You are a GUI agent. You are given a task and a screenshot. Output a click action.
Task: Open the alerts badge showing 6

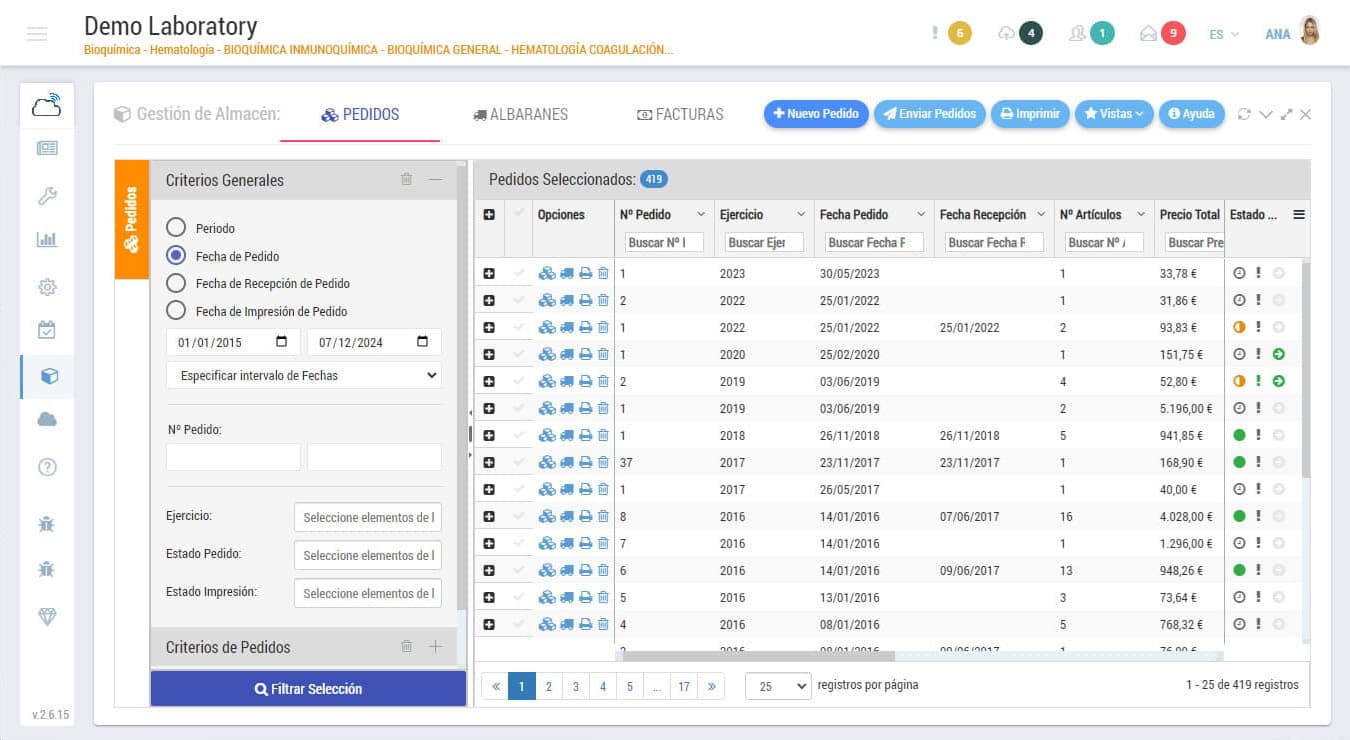click(959, 33)
